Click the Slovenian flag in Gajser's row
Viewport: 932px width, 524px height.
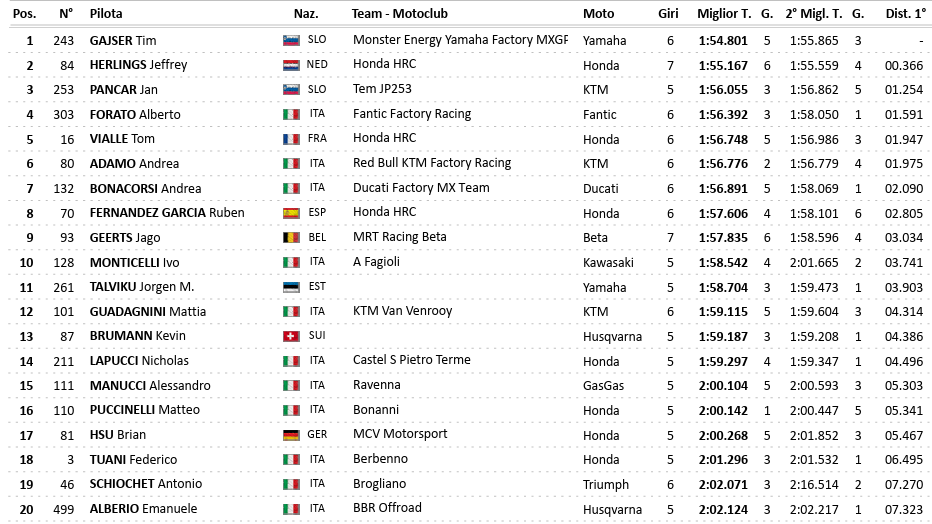click(x=291, y=41)
